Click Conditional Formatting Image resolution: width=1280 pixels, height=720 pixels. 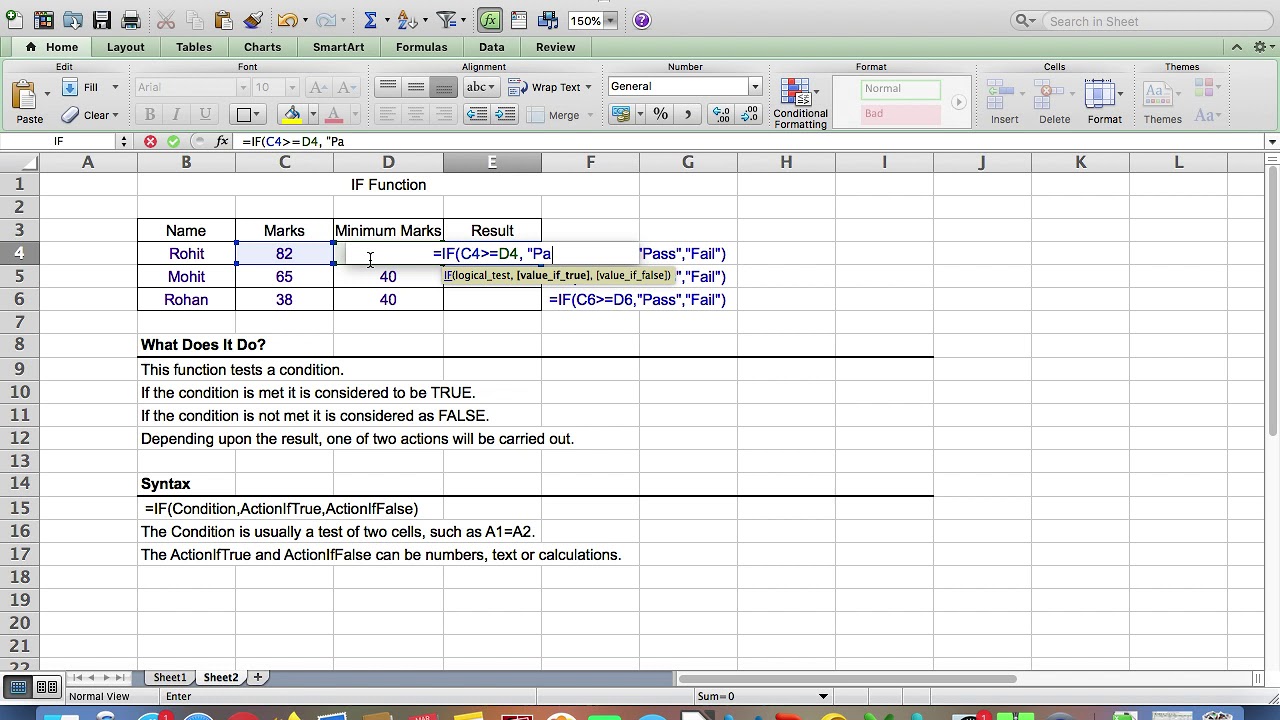[800, 103]
